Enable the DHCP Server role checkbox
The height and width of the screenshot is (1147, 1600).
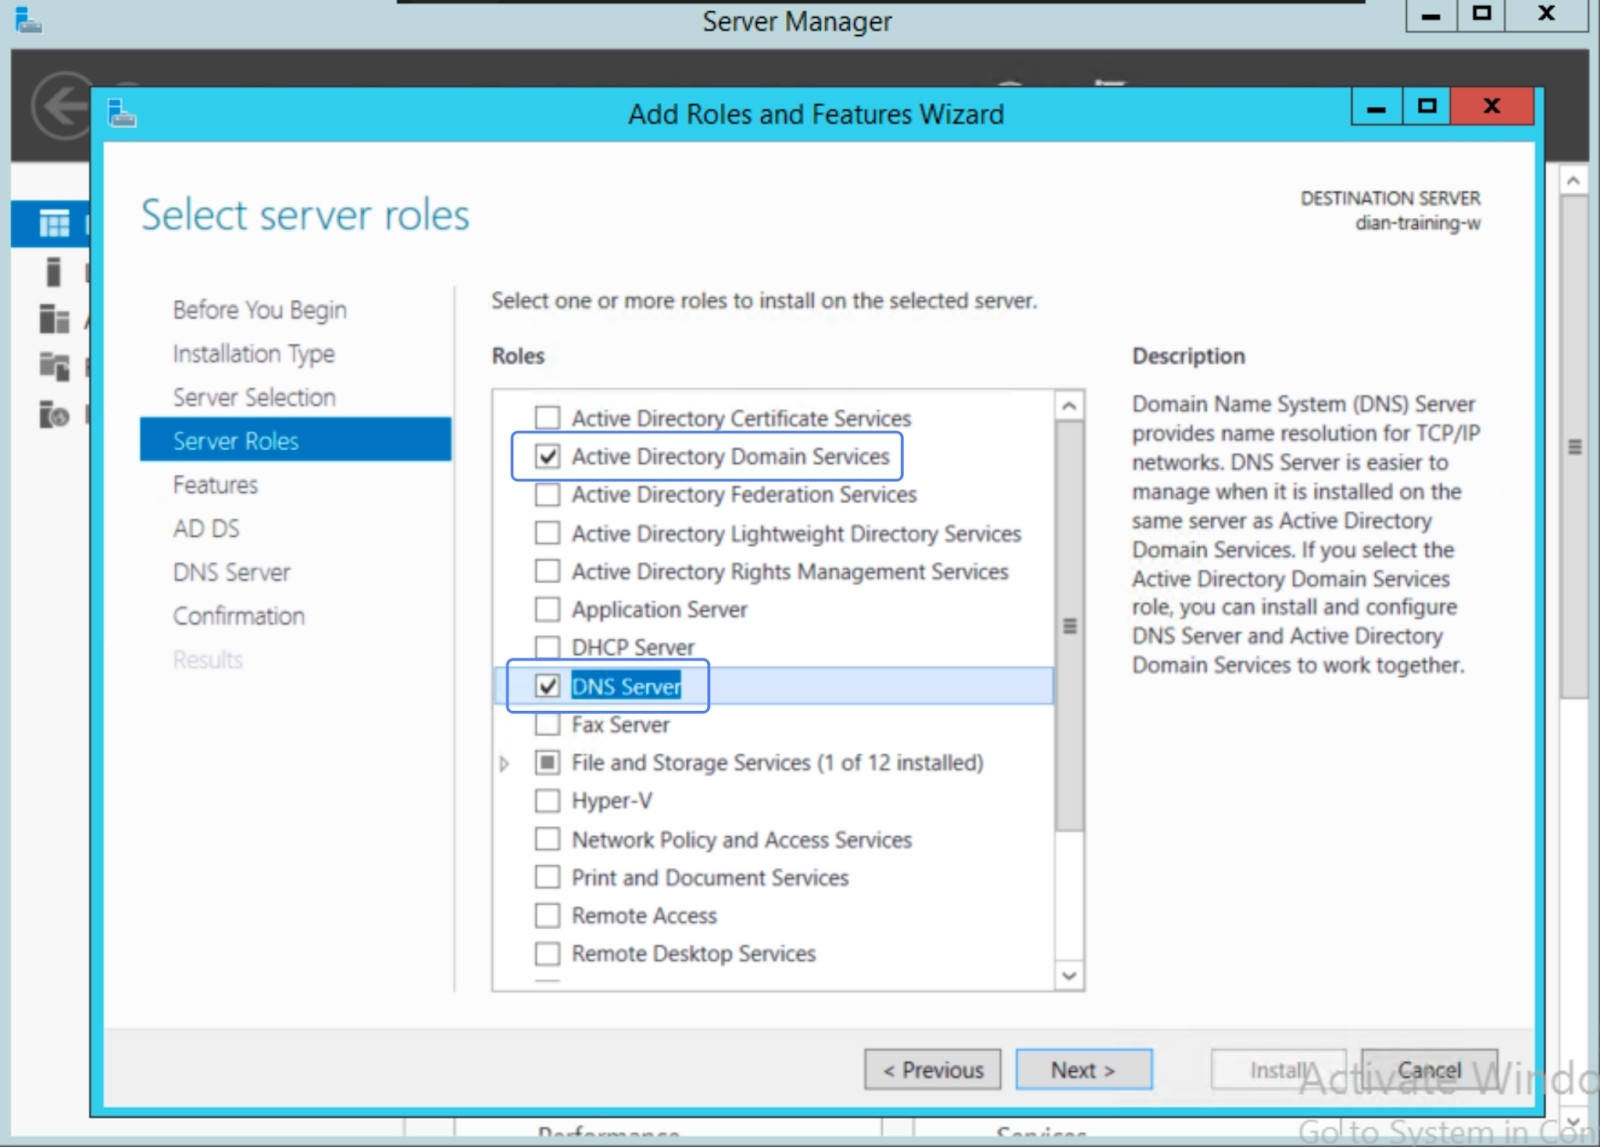[x=548, y=647]
